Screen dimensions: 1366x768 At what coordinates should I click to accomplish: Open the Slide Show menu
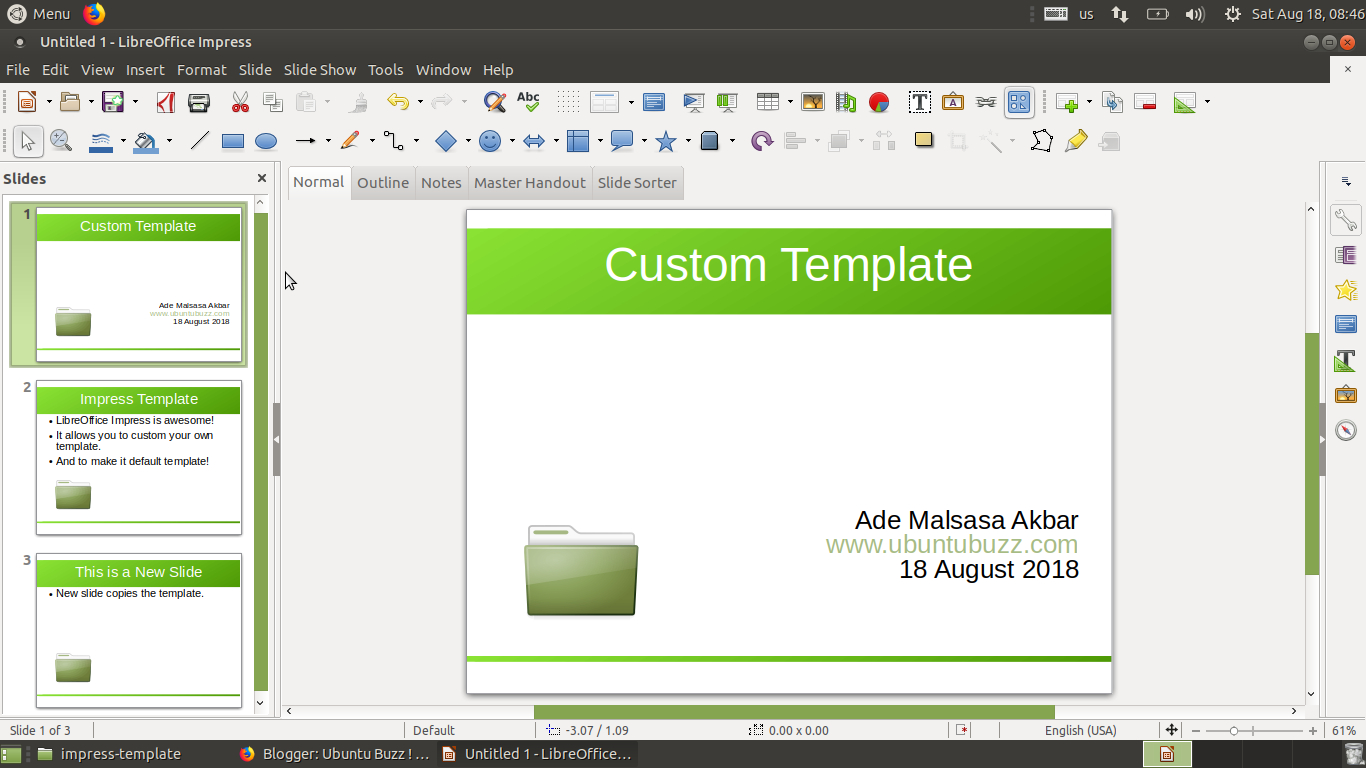point(320,70)
